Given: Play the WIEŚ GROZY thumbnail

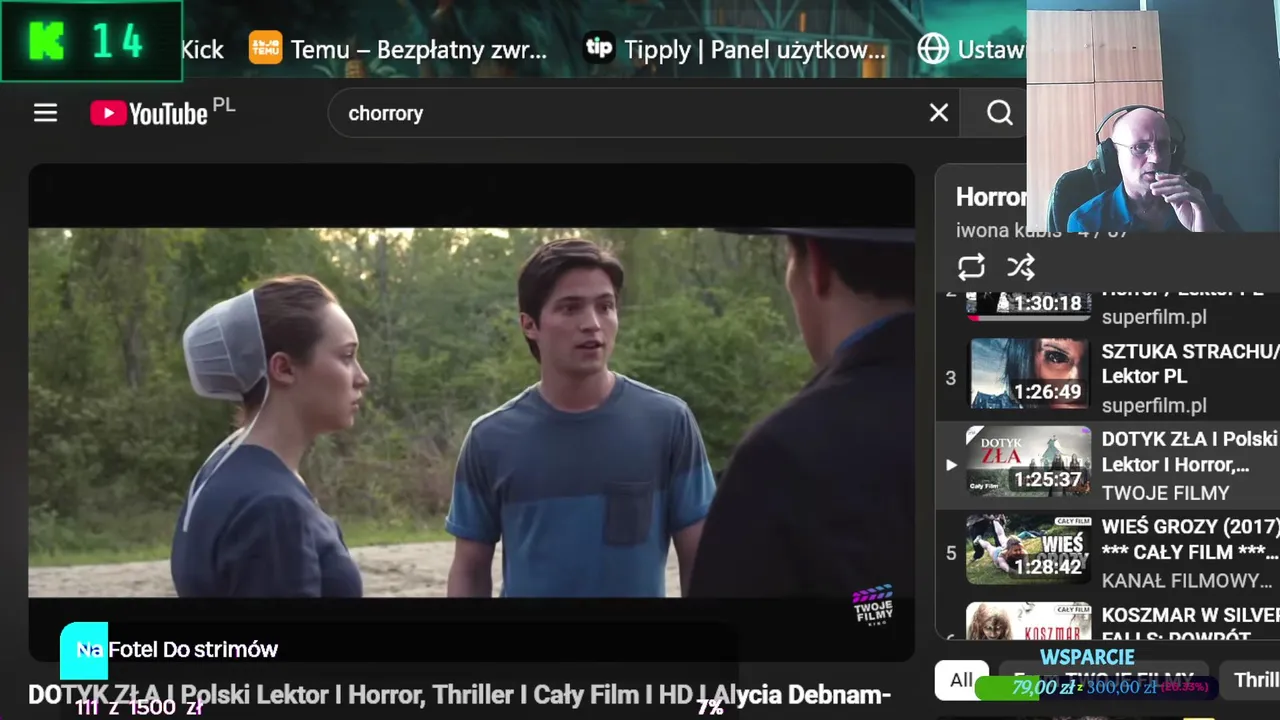Looking at the screenshot, I should click(1028, 549).
